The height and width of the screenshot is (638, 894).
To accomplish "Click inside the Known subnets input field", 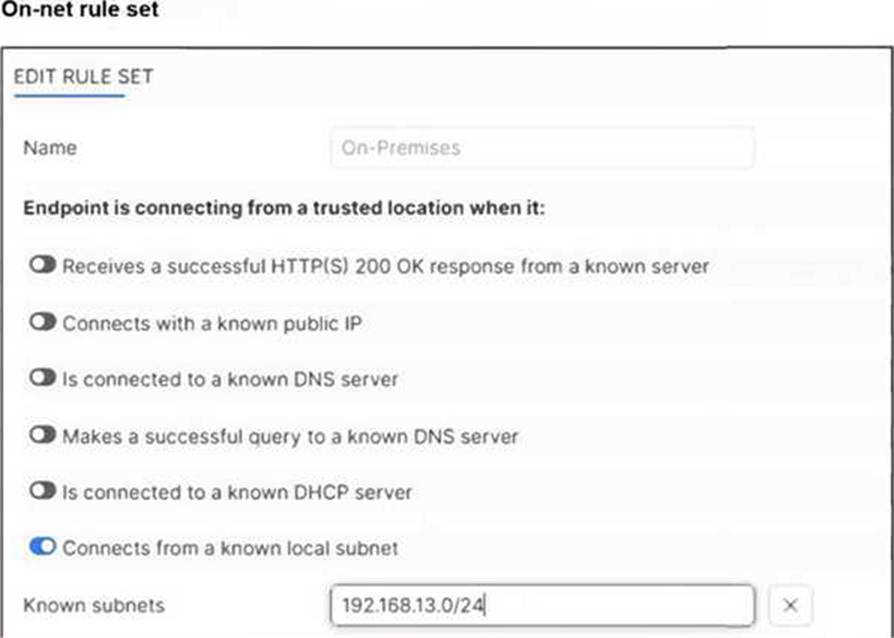I will pyautogui.click(x=541, y=605).
